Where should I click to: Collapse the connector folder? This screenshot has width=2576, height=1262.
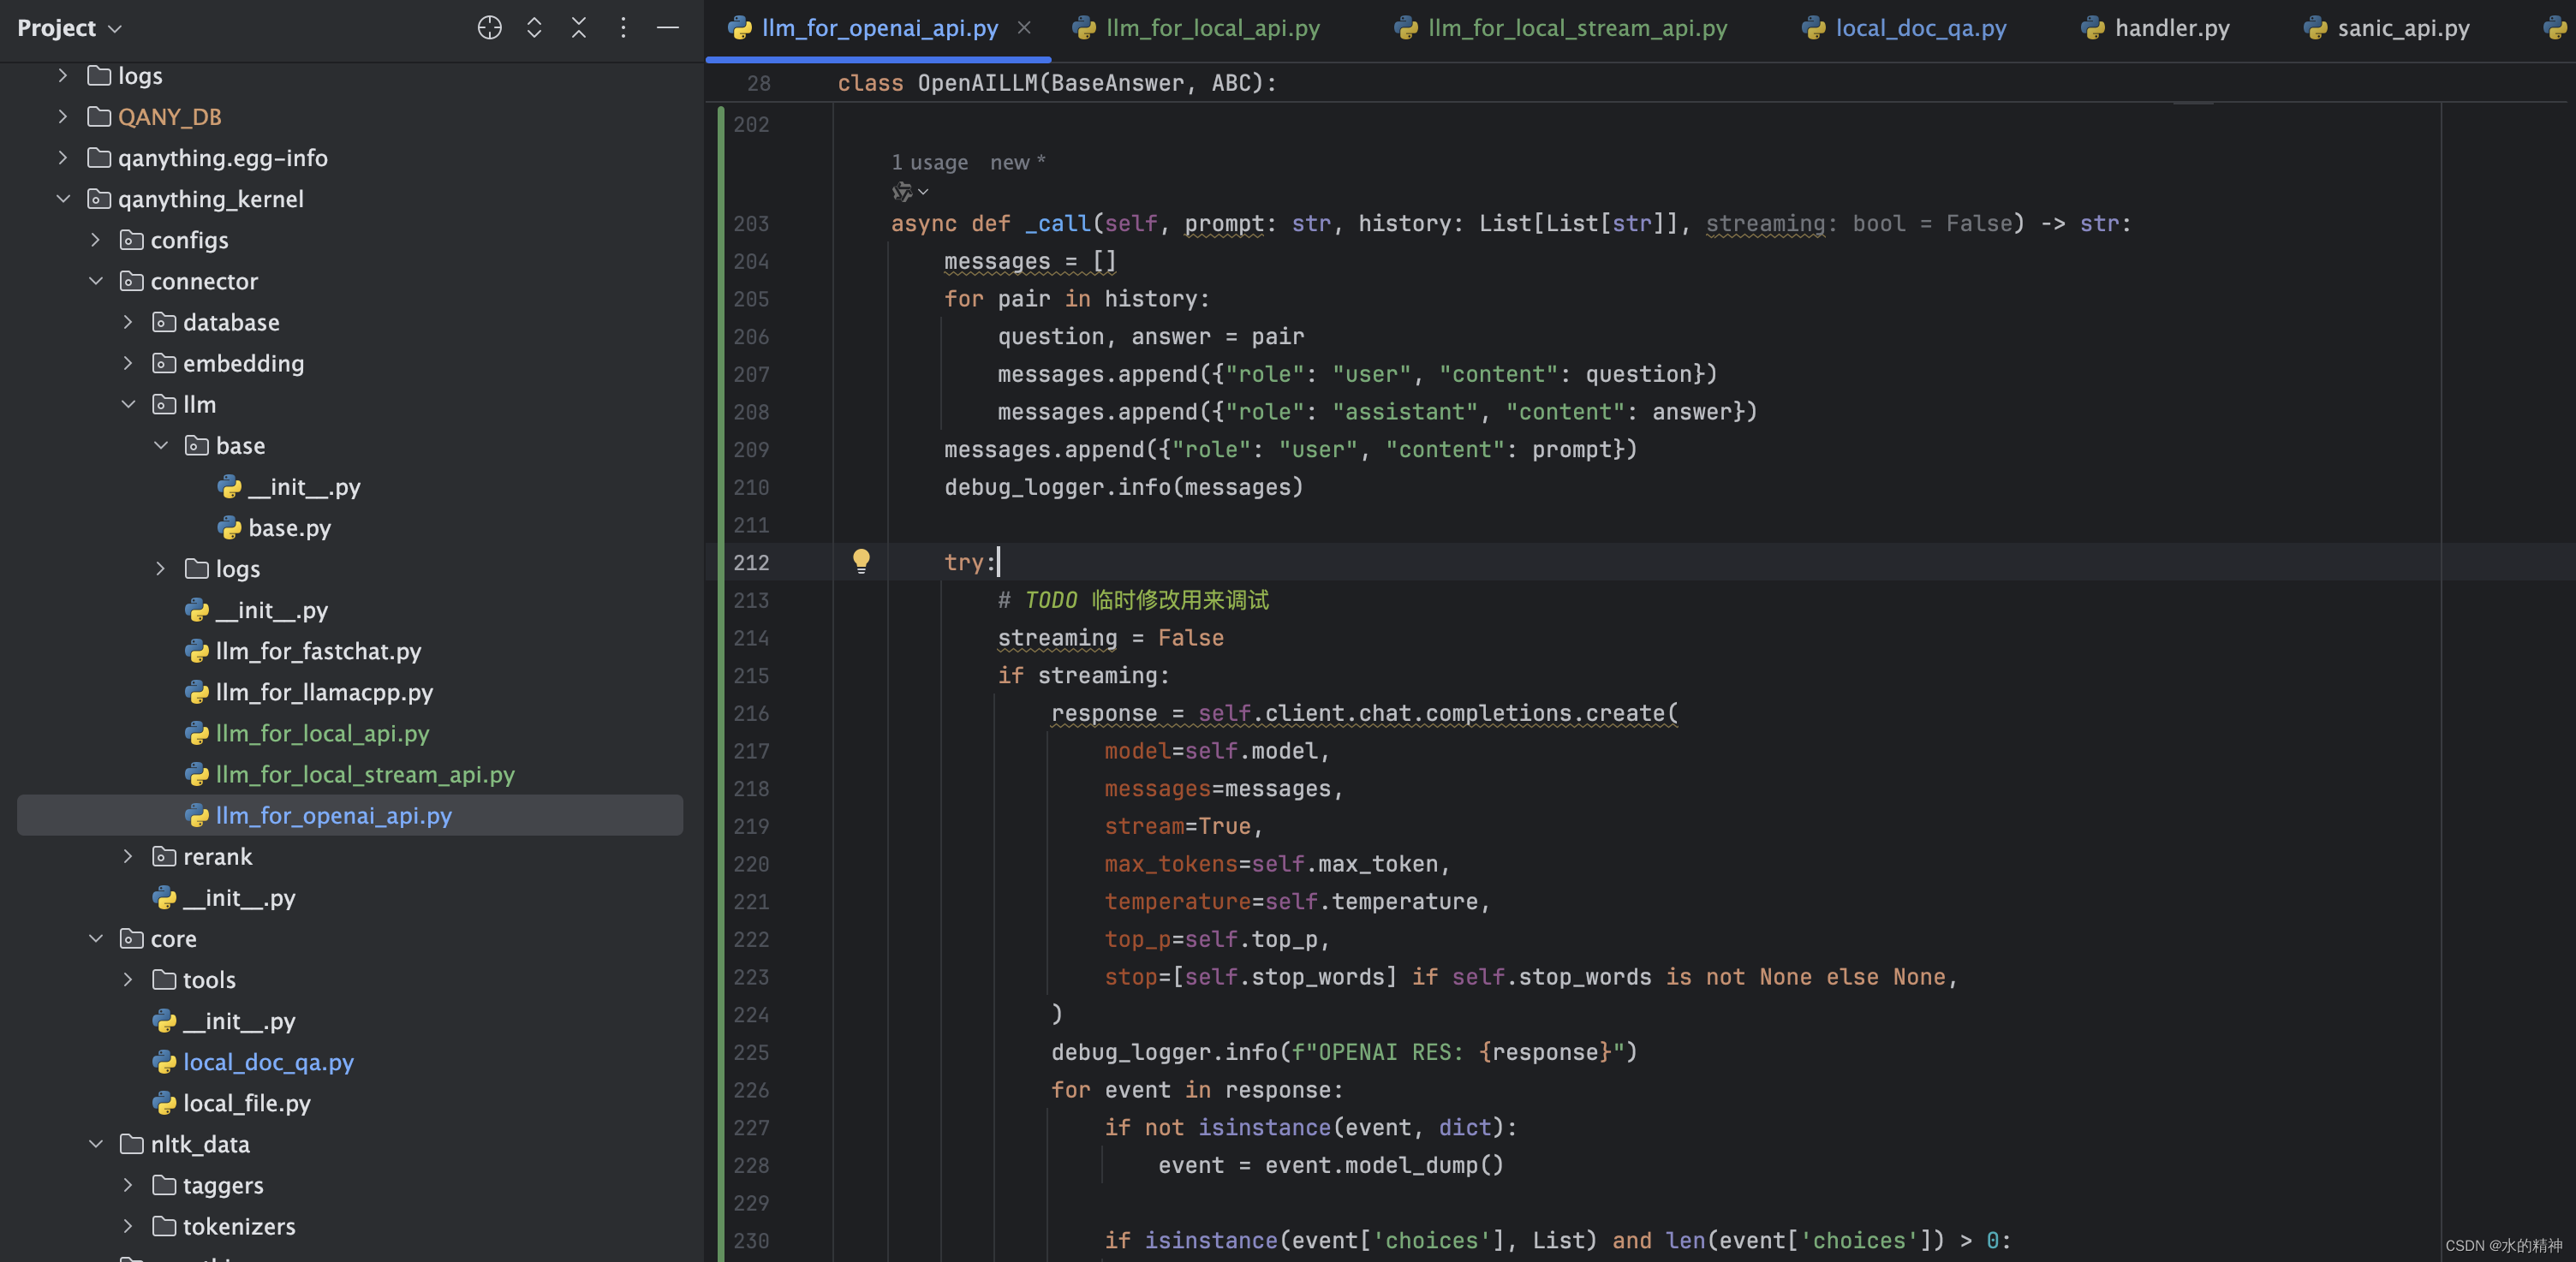(x=95, y=281)
